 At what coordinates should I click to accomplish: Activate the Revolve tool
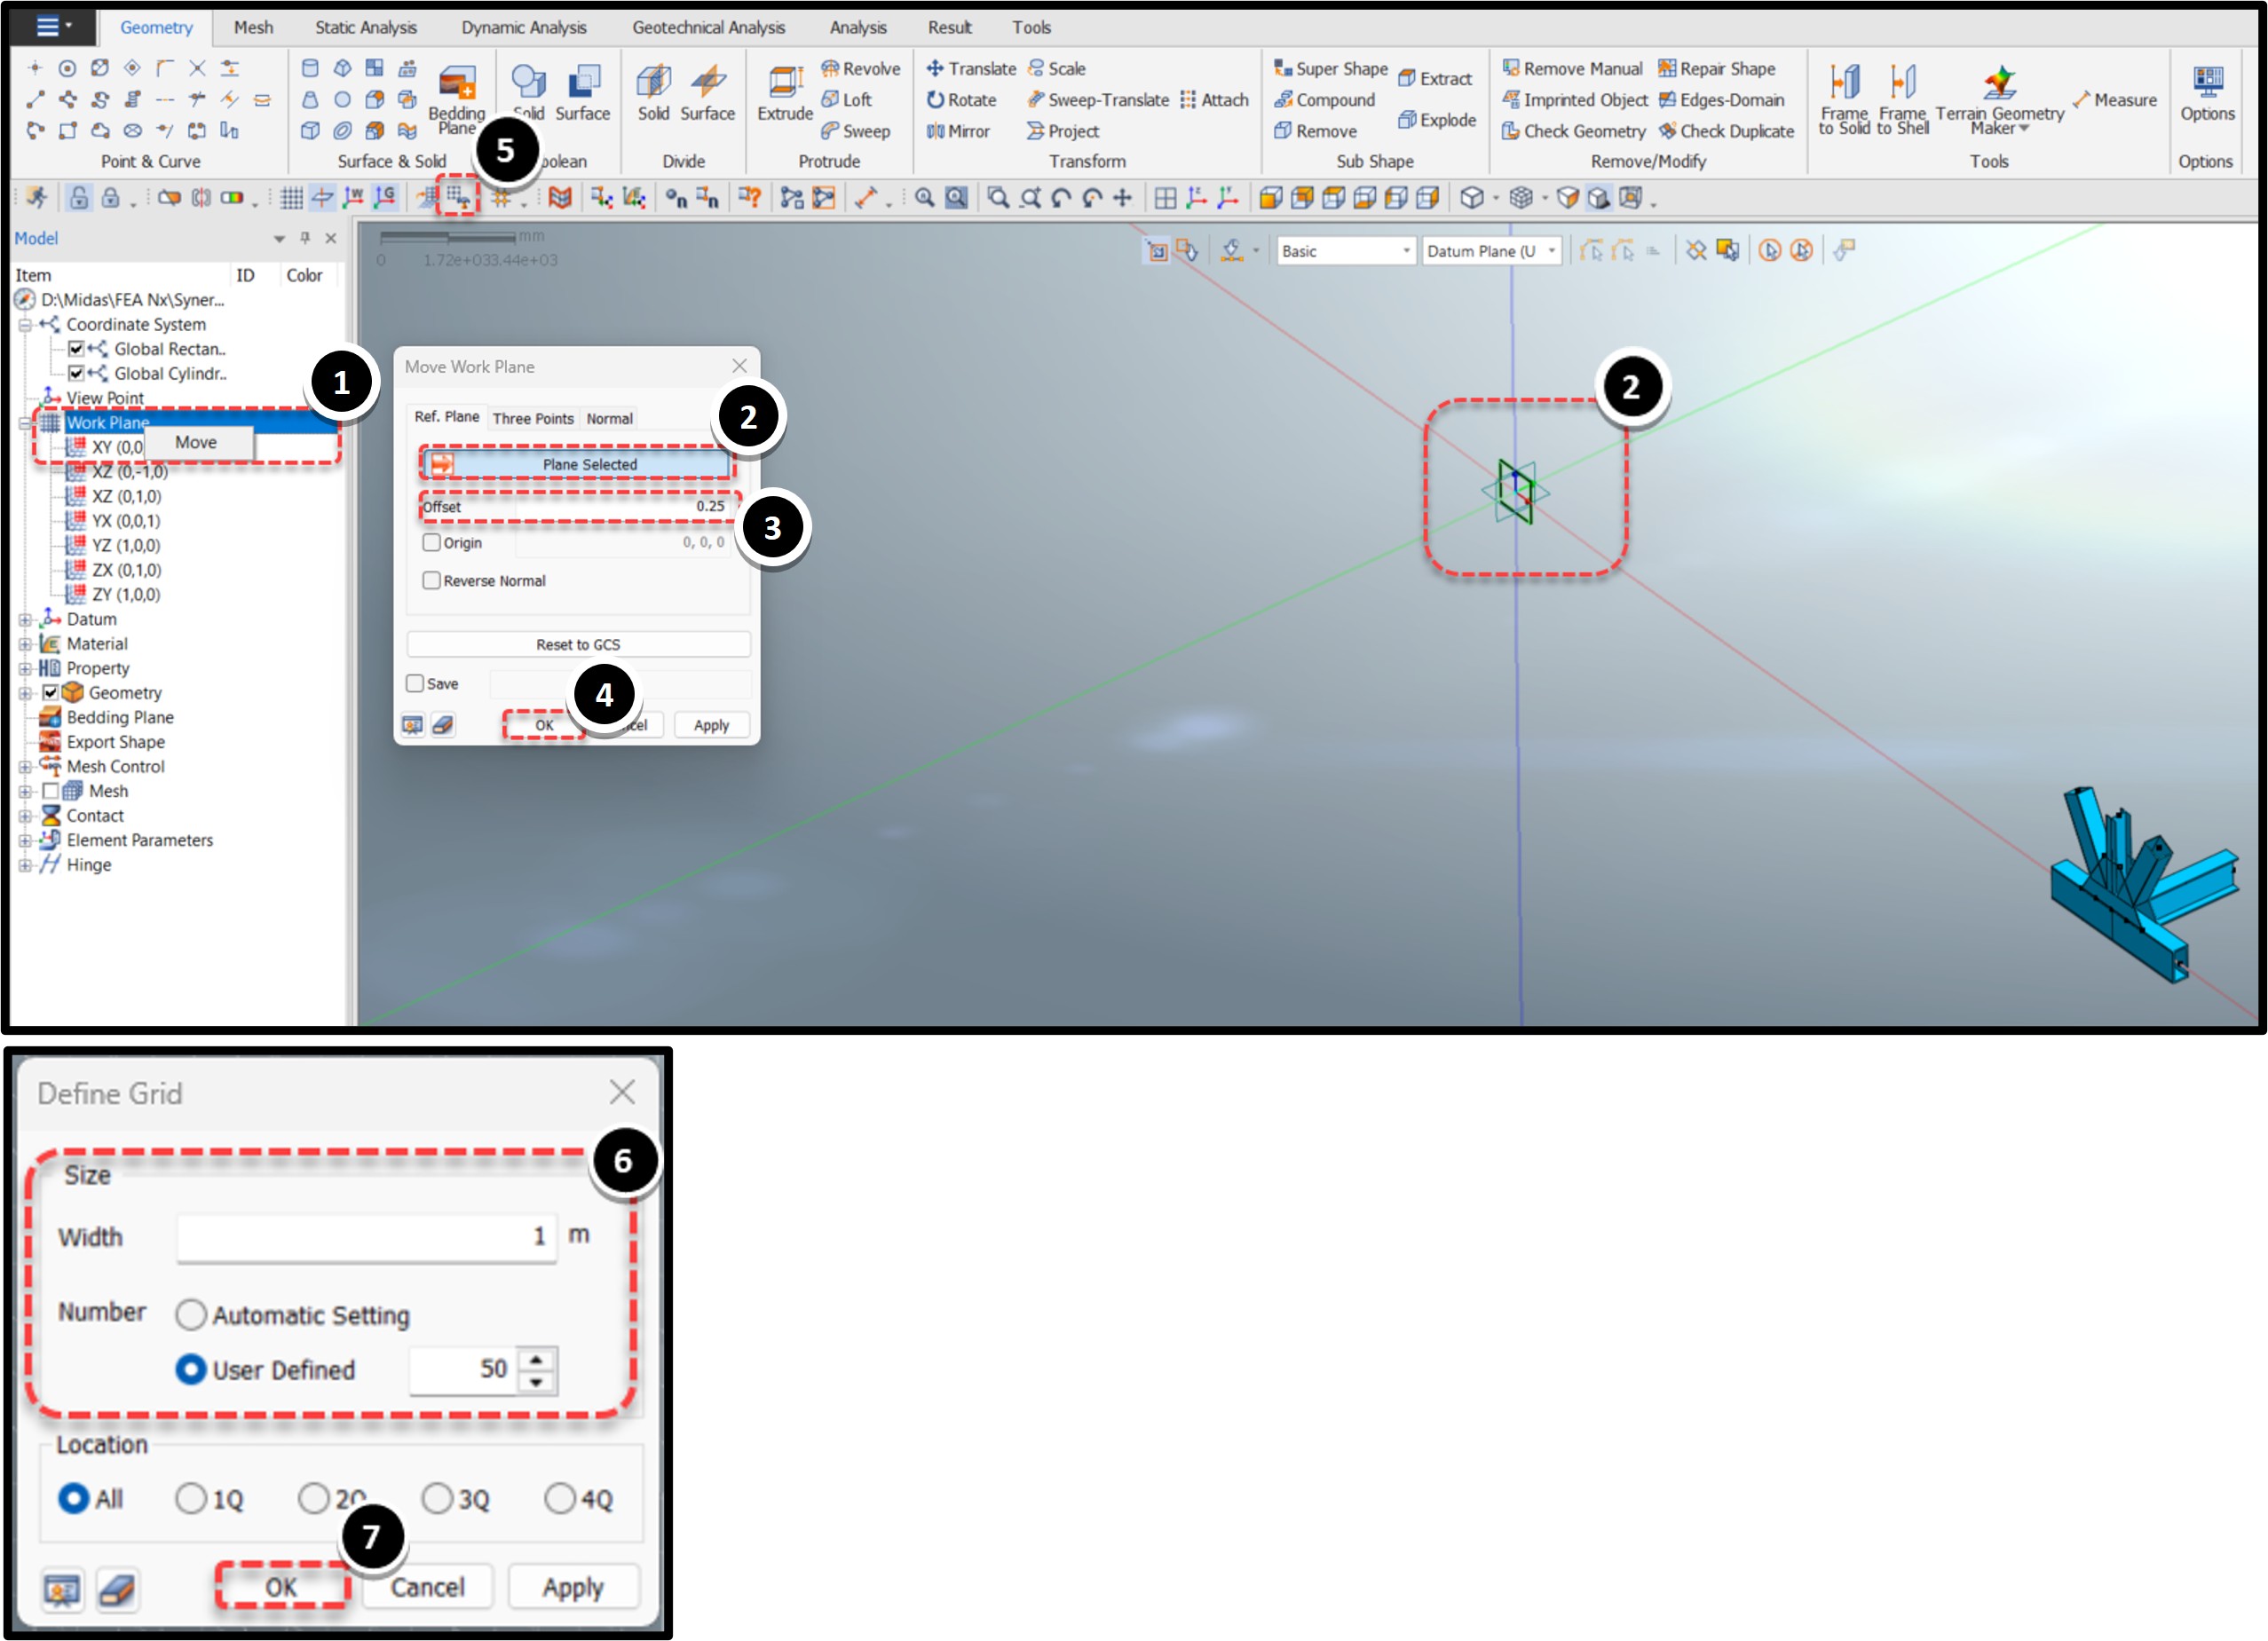(861, 68)
